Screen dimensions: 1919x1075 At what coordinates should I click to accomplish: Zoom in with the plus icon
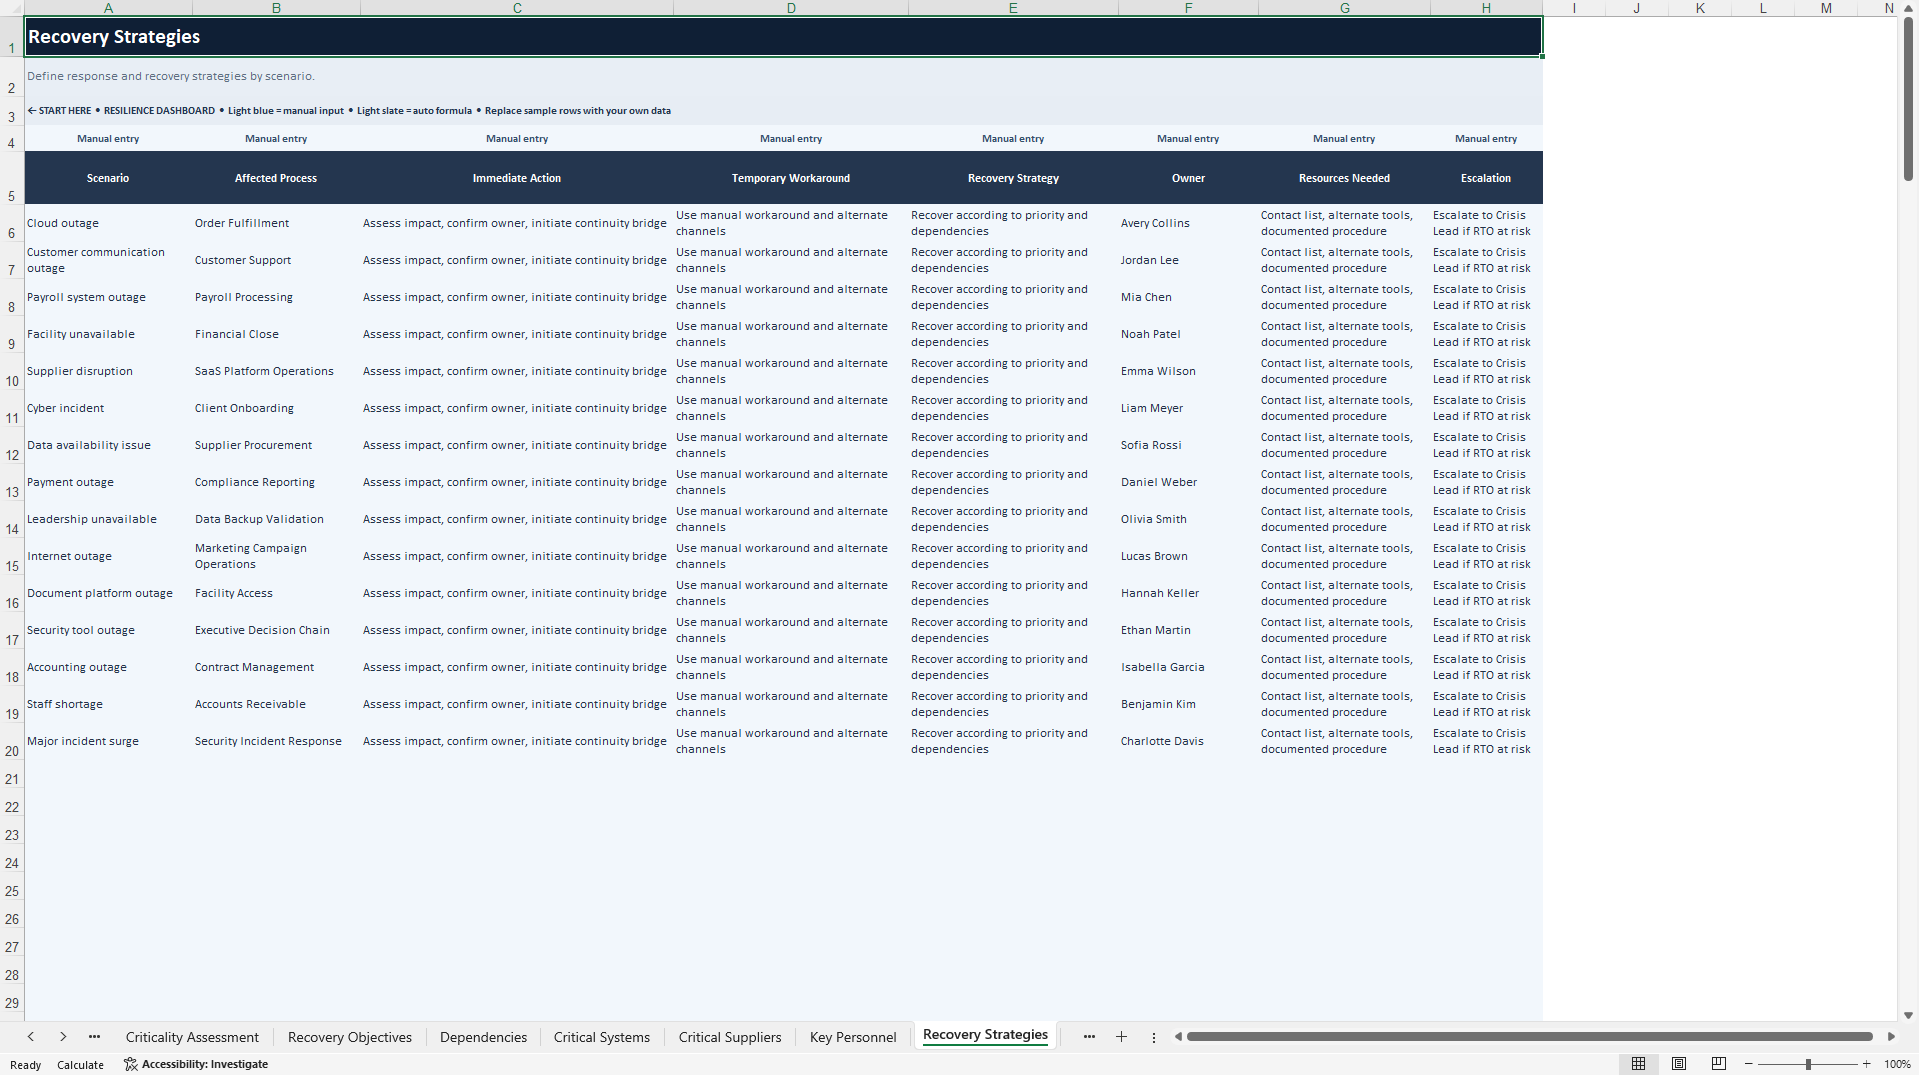[1866, 1064]
